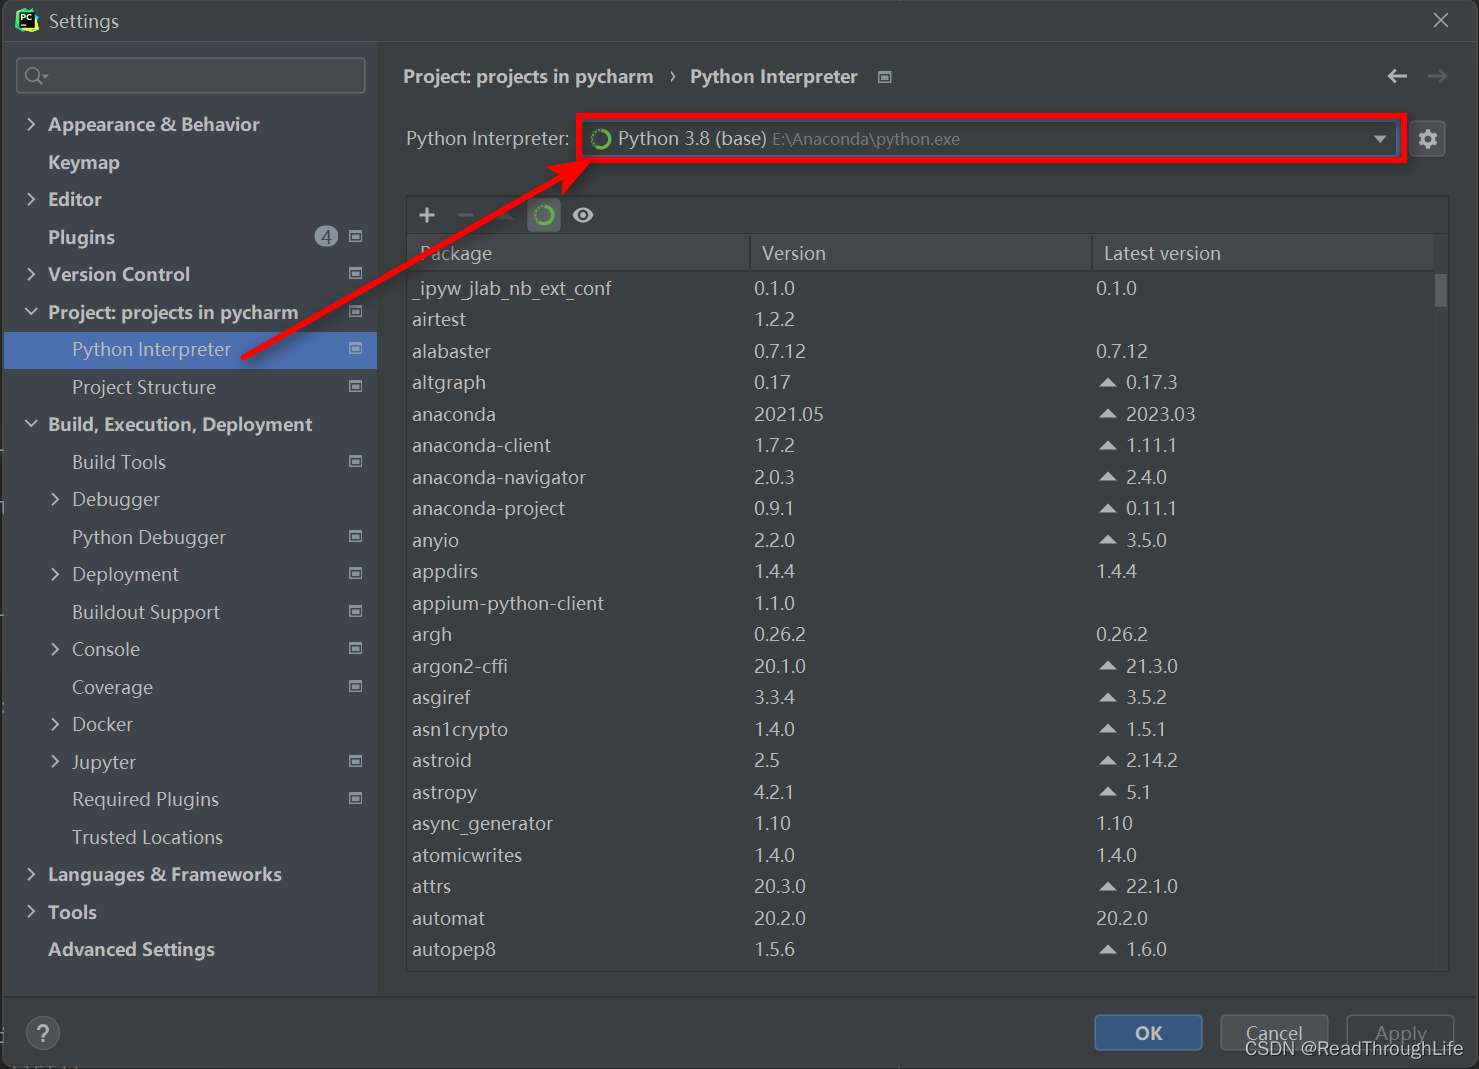Sort by Version column header
The image size is (1479, 1069).
(920, 253)
